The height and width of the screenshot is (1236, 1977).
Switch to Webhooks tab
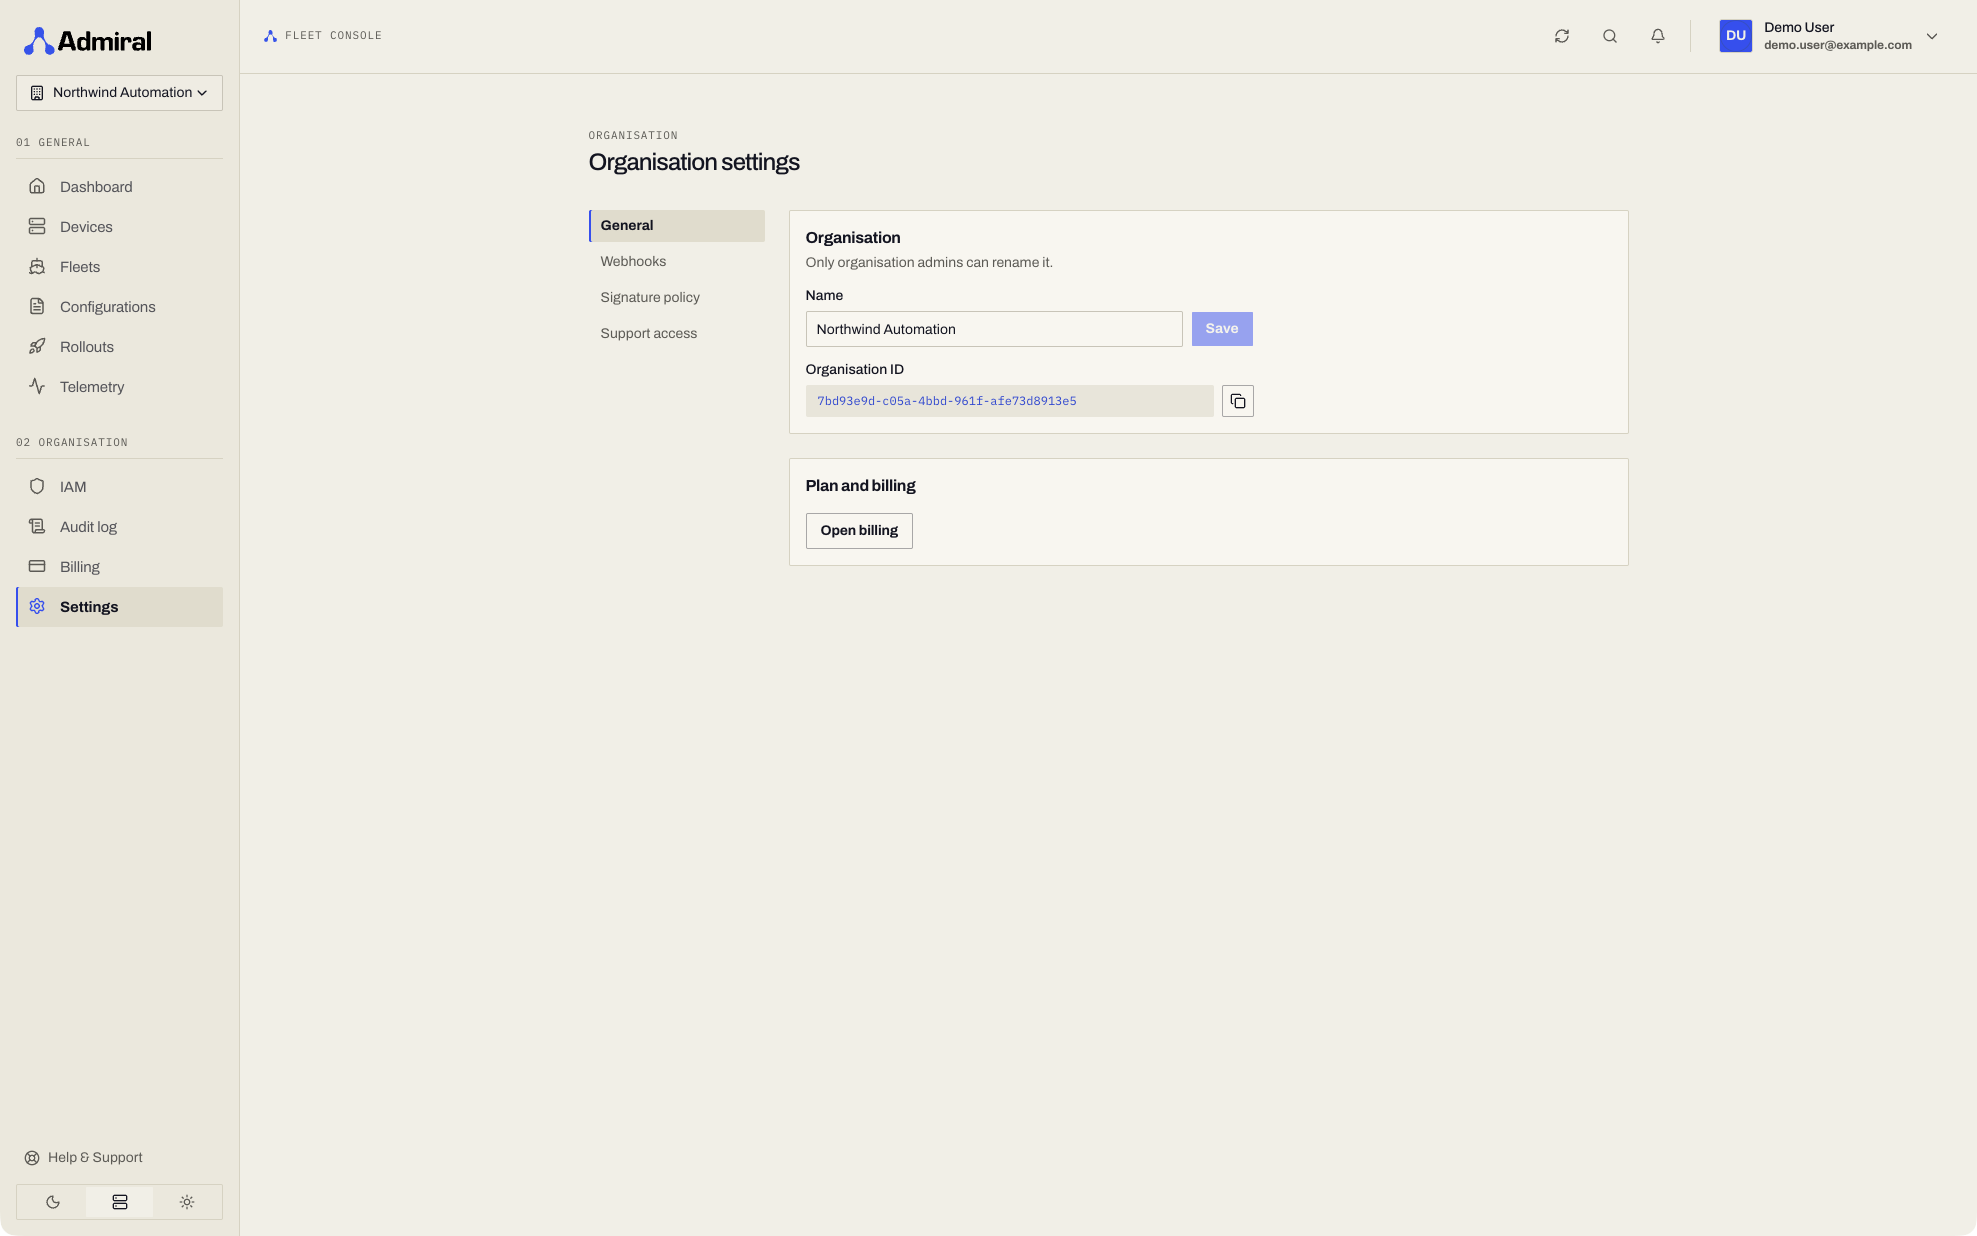click(677, 262)
